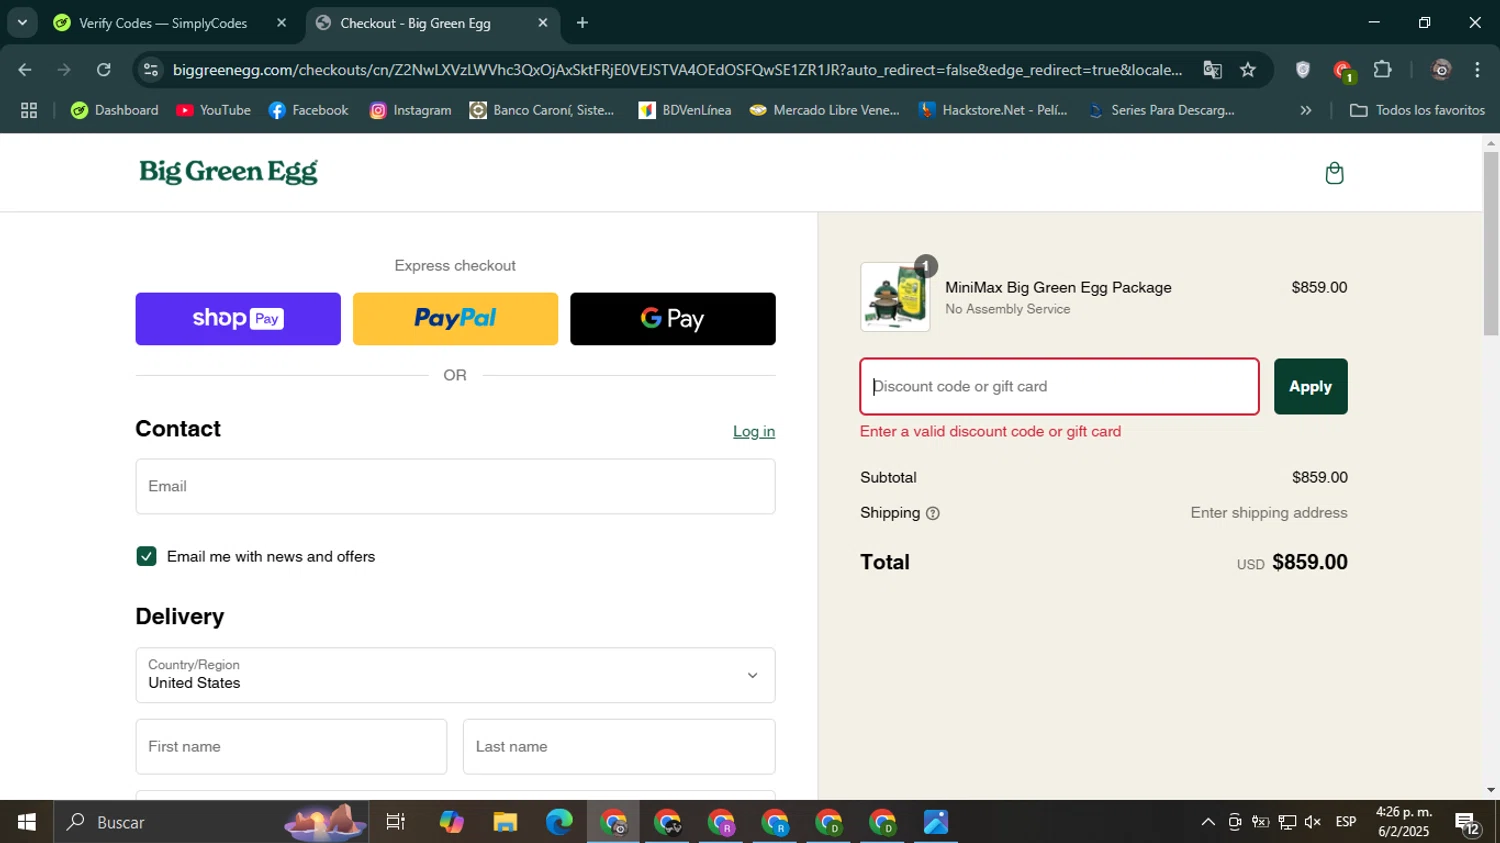Bookmark this page with the star icon
Image resolution: width=1500 pixels, height=843 pixels.
[x=1248, y=70]
